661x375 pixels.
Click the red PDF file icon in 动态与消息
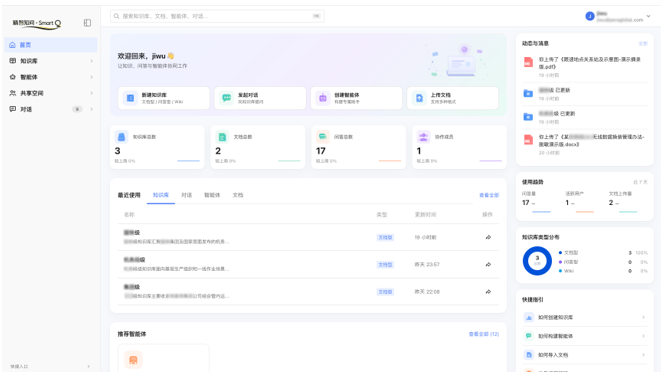tap(528, 62)
